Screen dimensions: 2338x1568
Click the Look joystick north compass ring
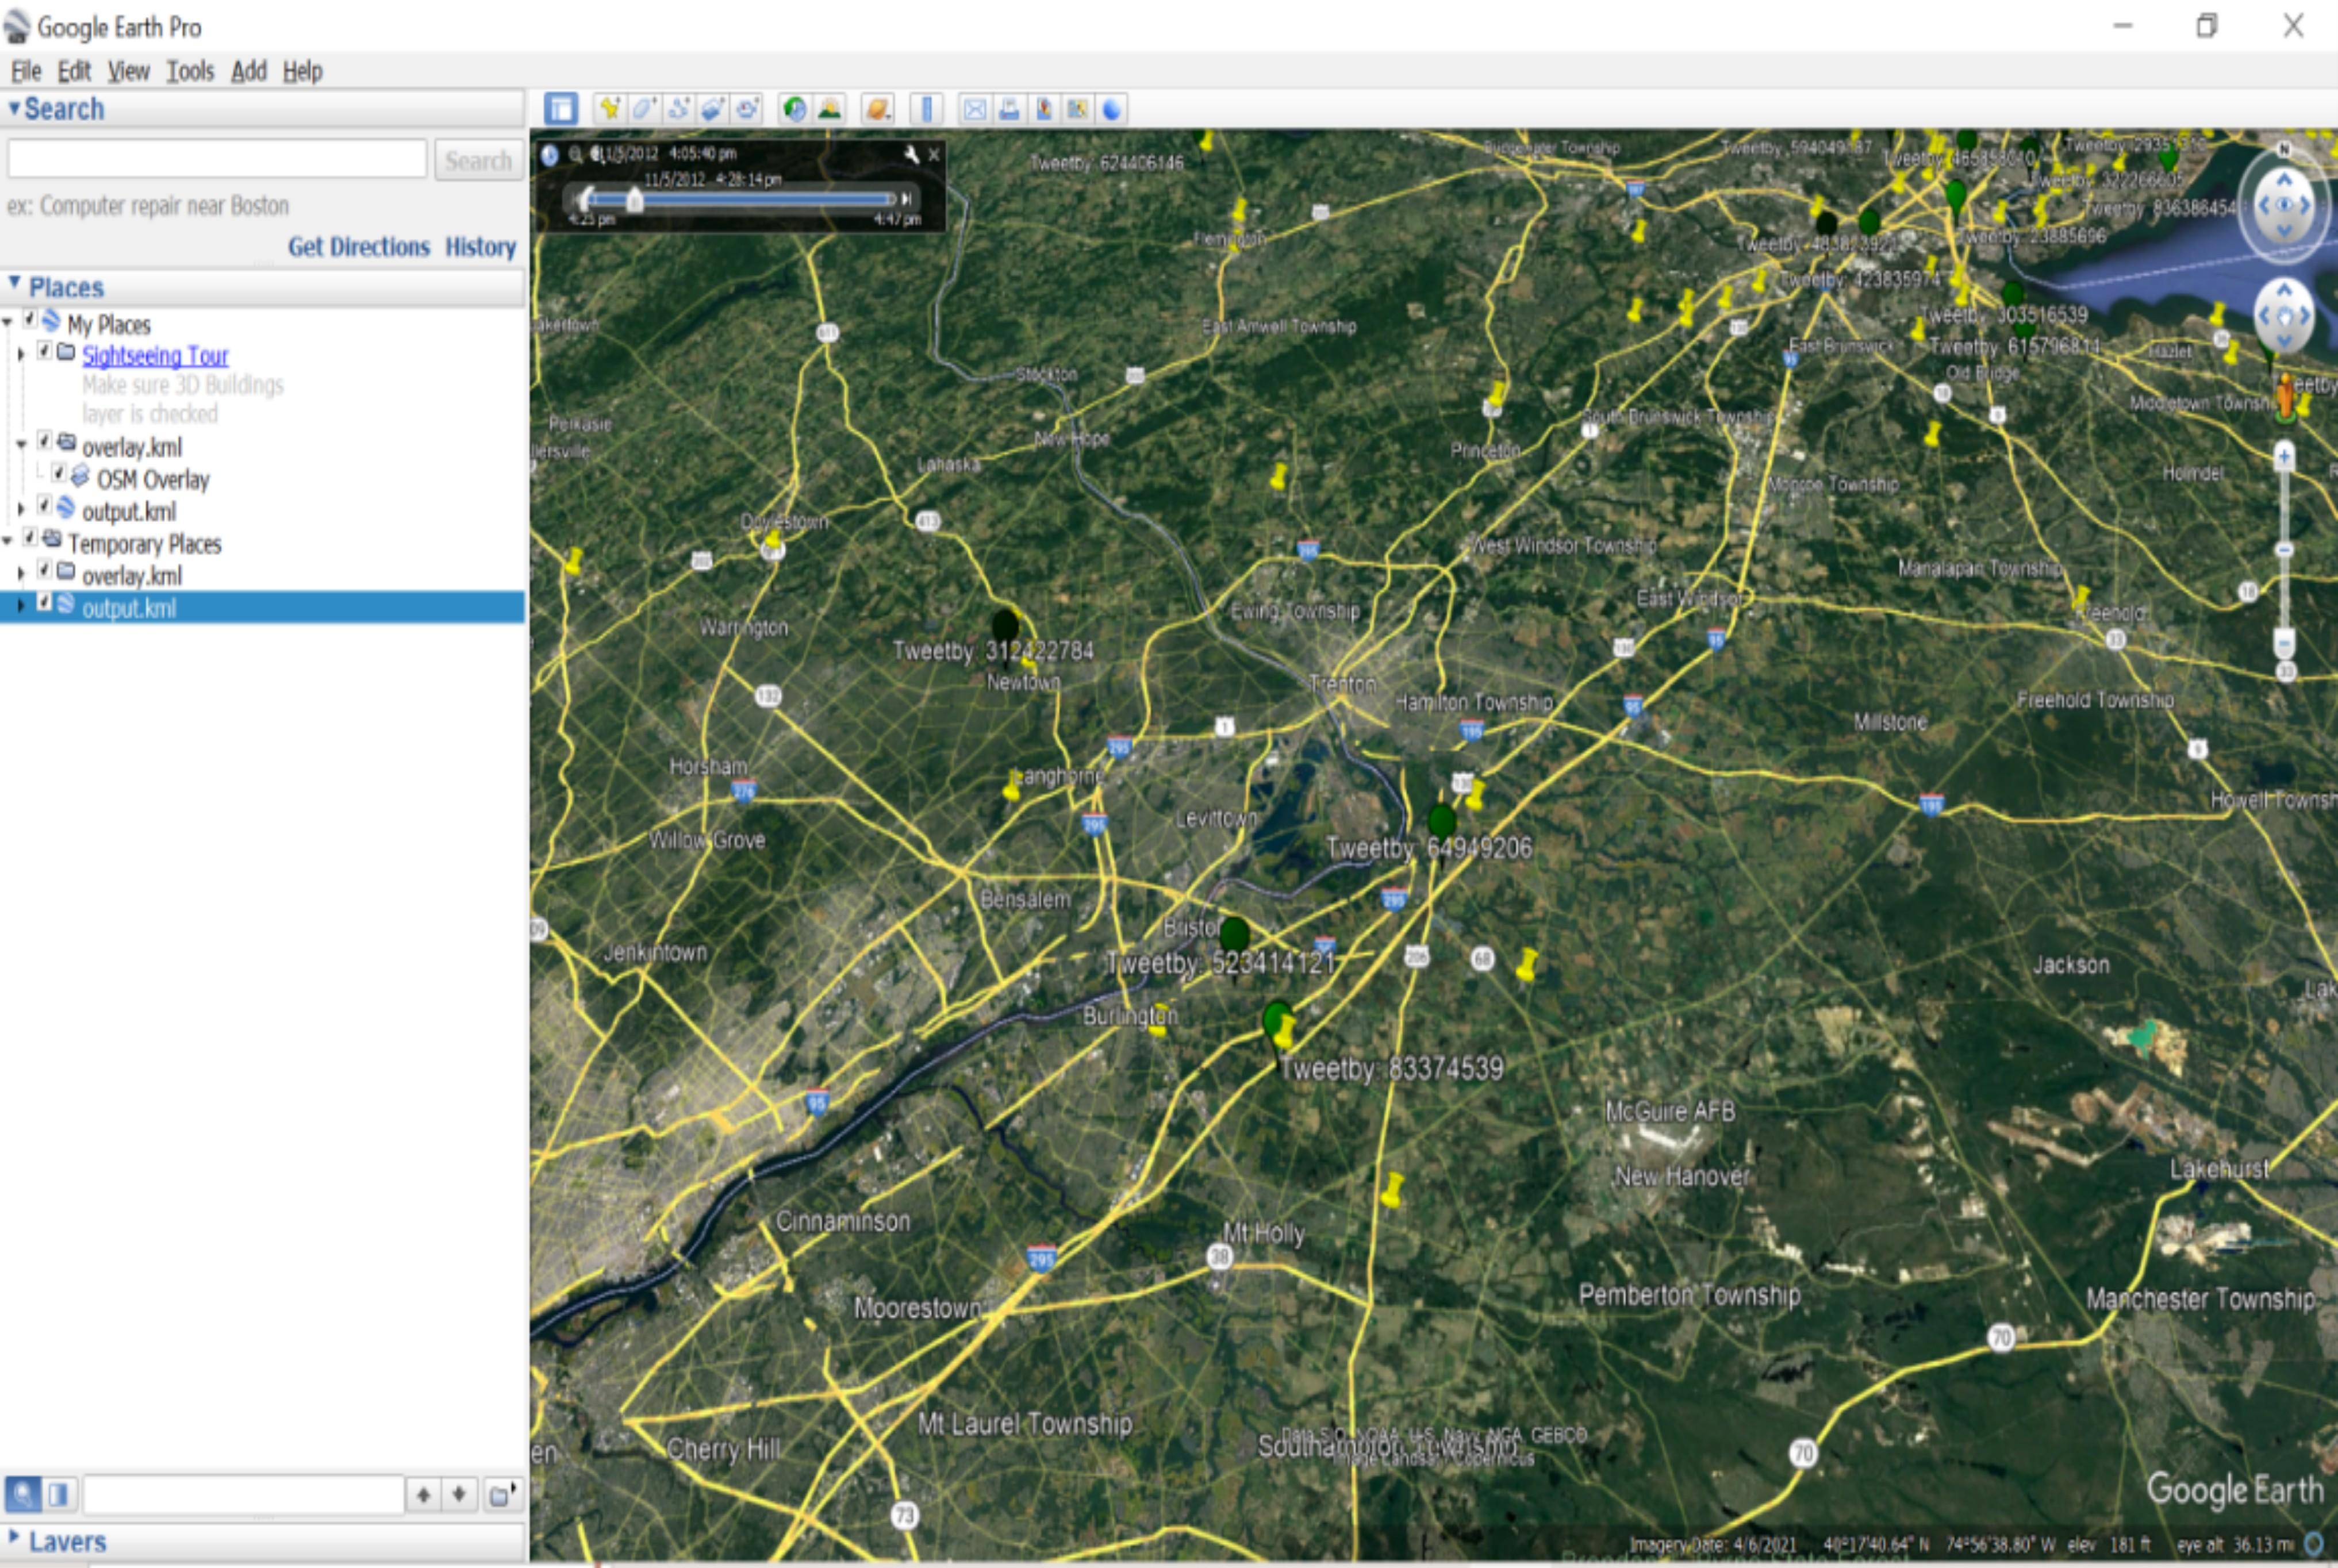2285,149
